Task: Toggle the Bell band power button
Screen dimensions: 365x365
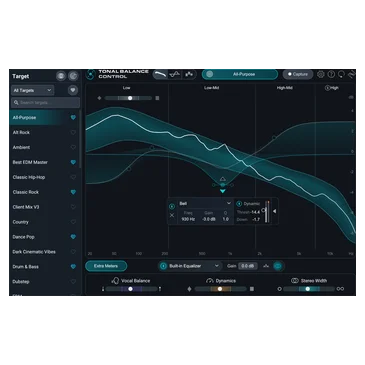Action: point(172,207)
